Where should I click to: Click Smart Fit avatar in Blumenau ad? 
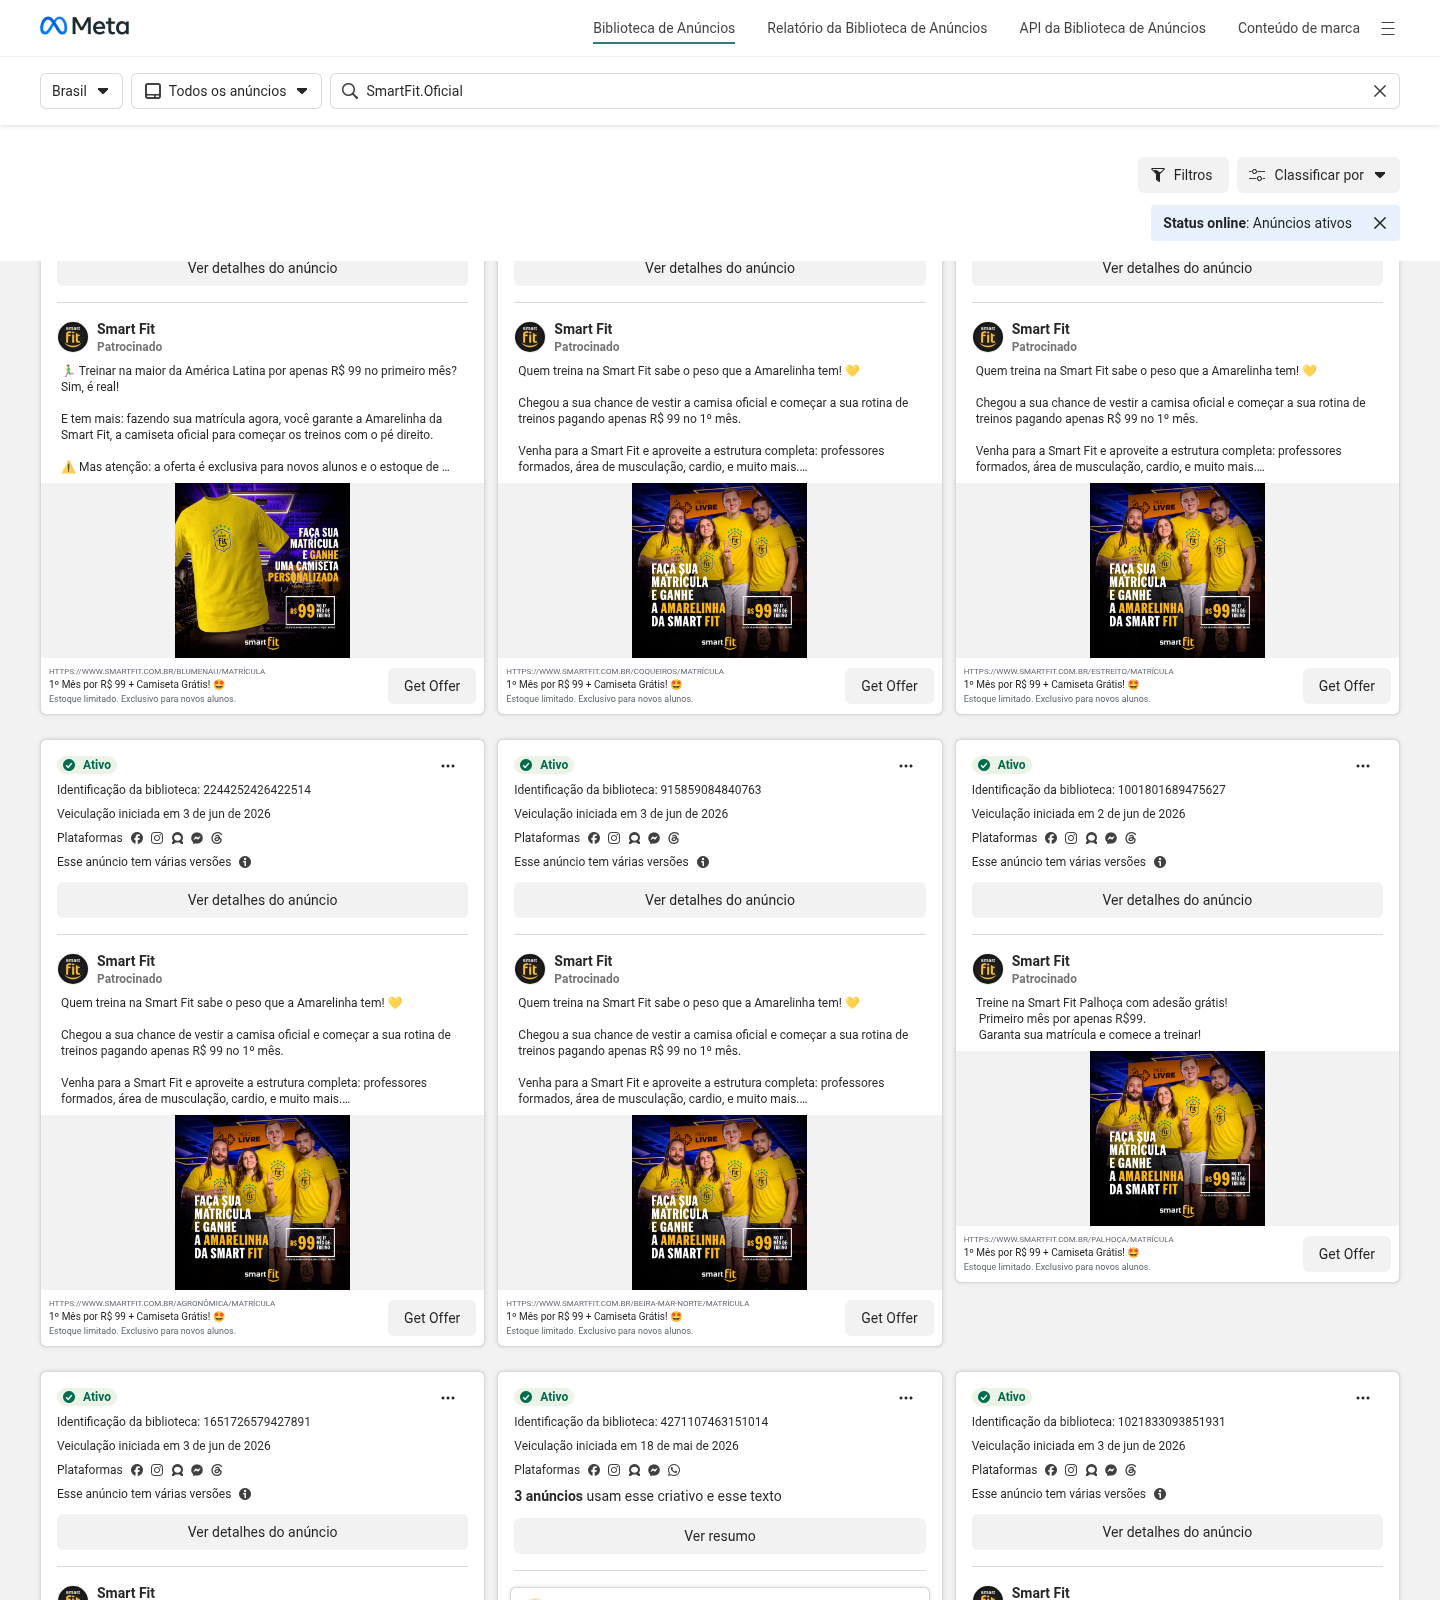[x=73, y=337]
